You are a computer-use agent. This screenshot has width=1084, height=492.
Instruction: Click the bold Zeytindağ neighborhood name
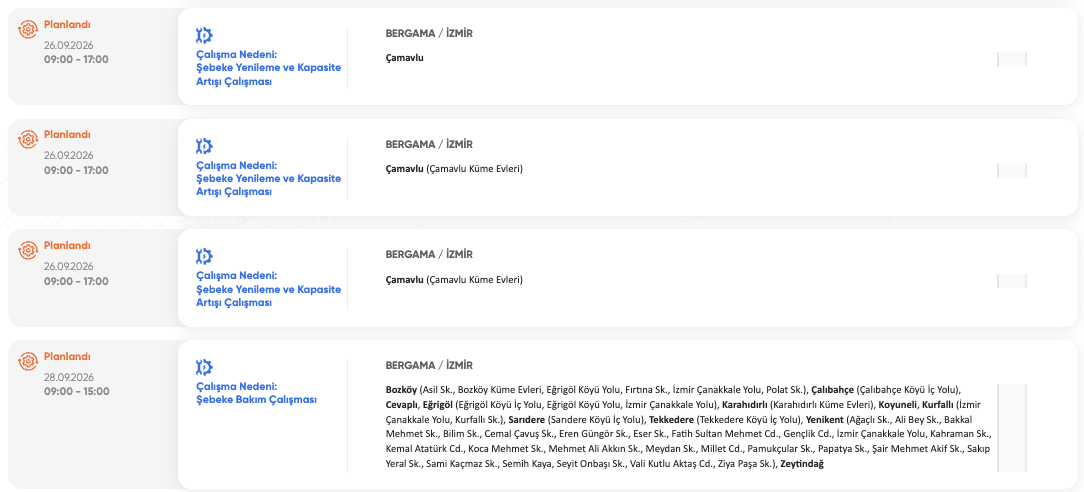[x=802, y=464]
